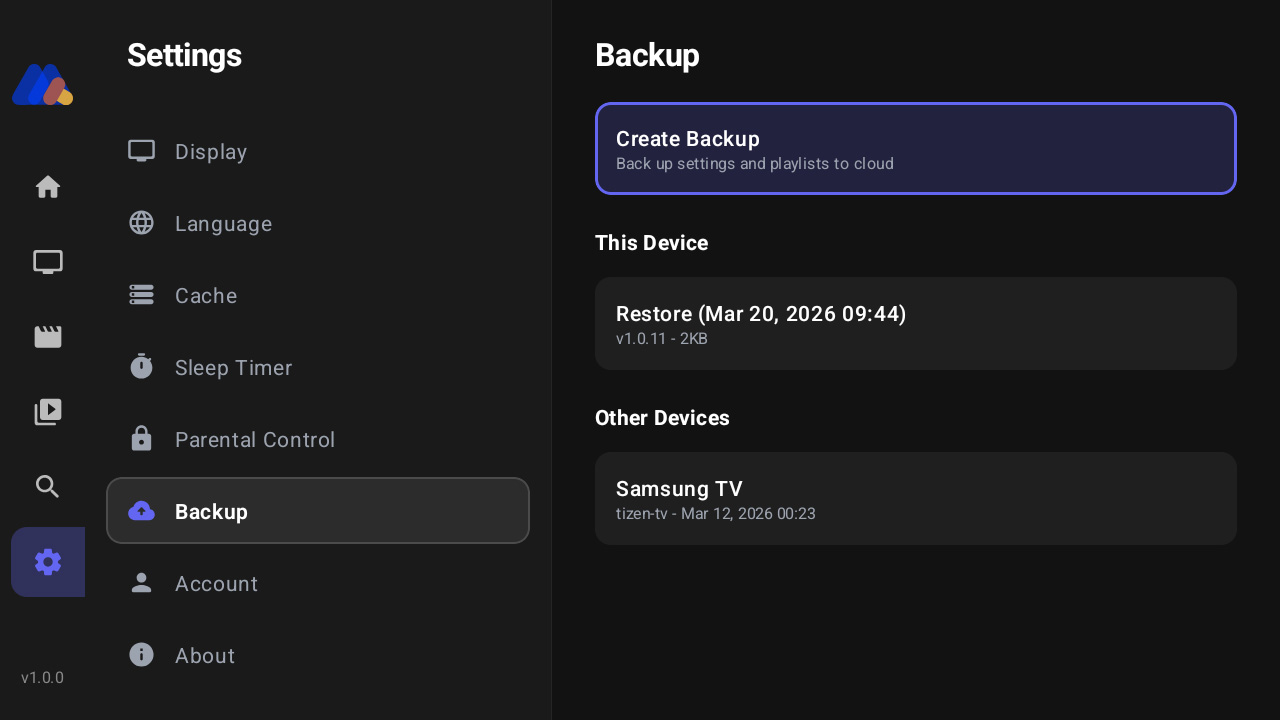Open the Live TV sidebar icon

click(x=47, y=261)
